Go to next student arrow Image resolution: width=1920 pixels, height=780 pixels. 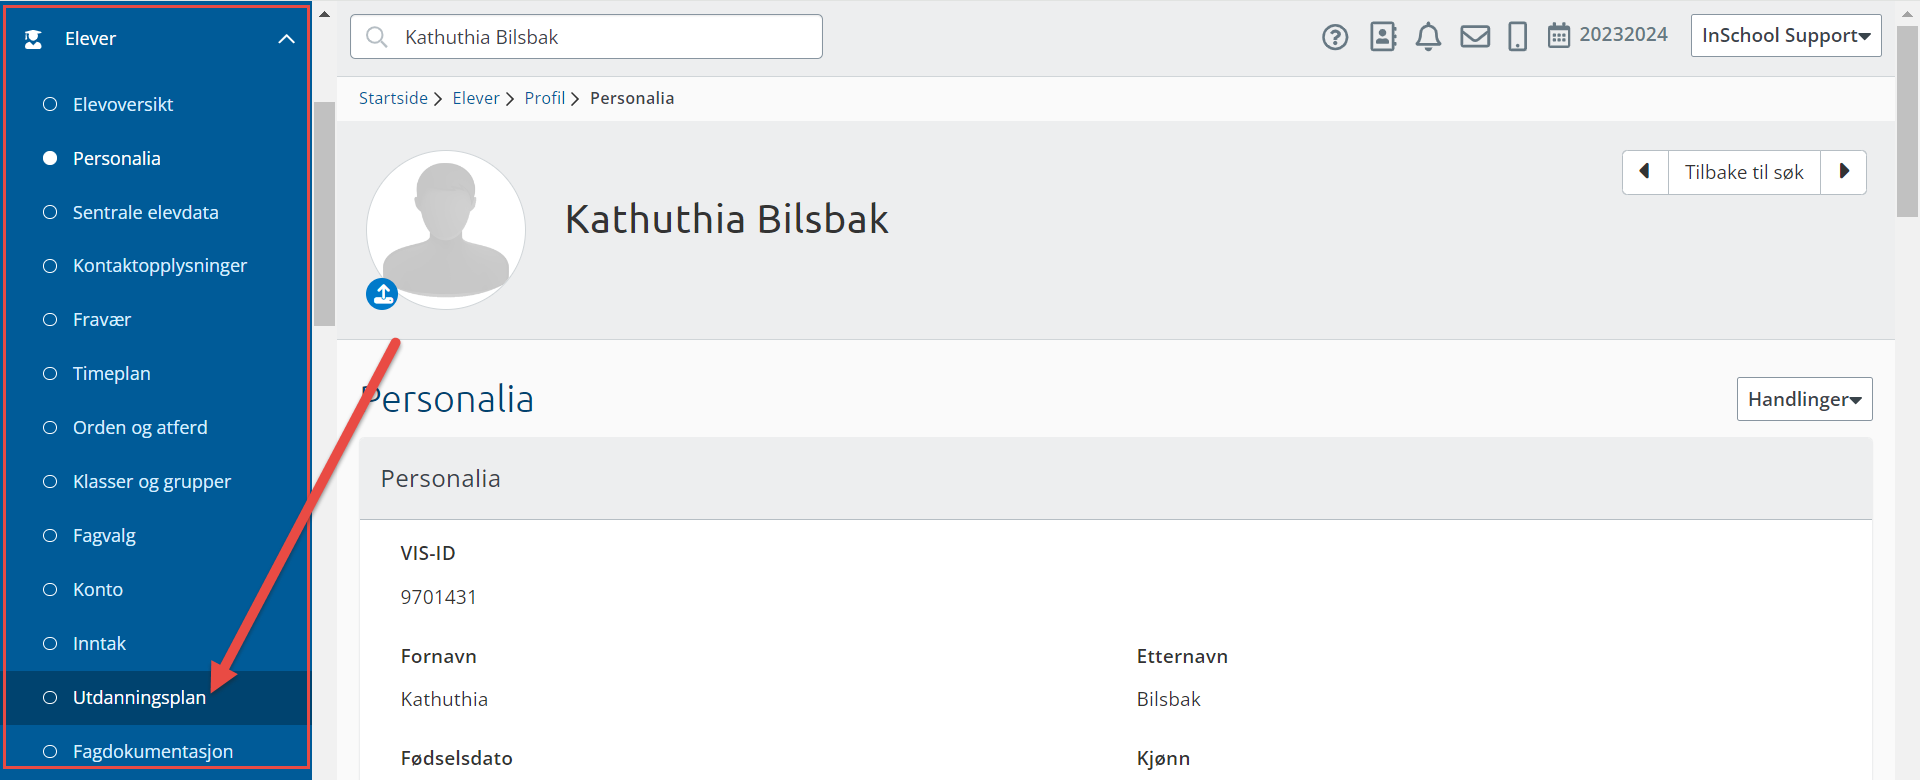1844,172
